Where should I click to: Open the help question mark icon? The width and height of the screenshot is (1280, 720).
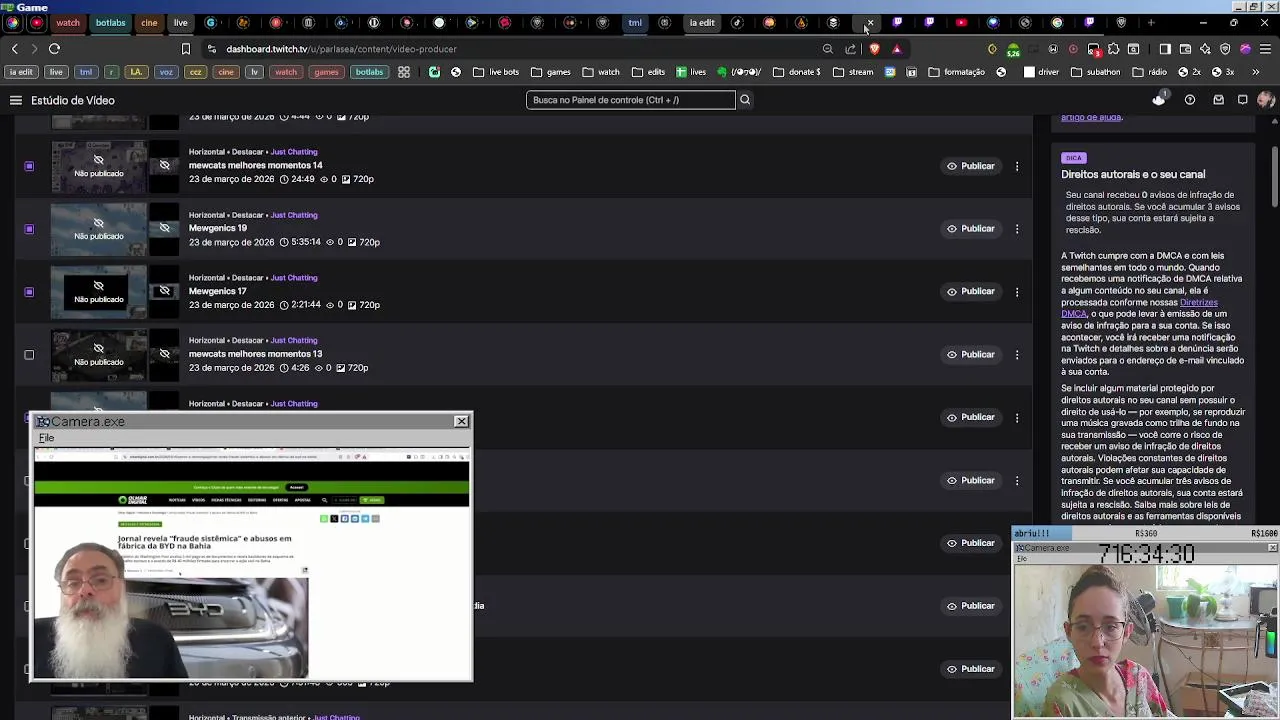click(1190, 100)
